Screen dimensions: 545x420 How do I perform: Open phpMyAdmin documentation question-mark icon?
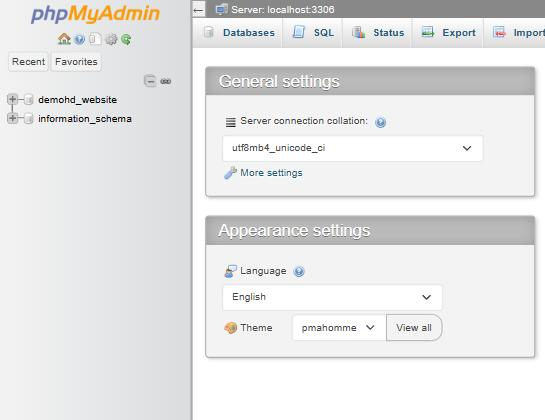point(80,39)
